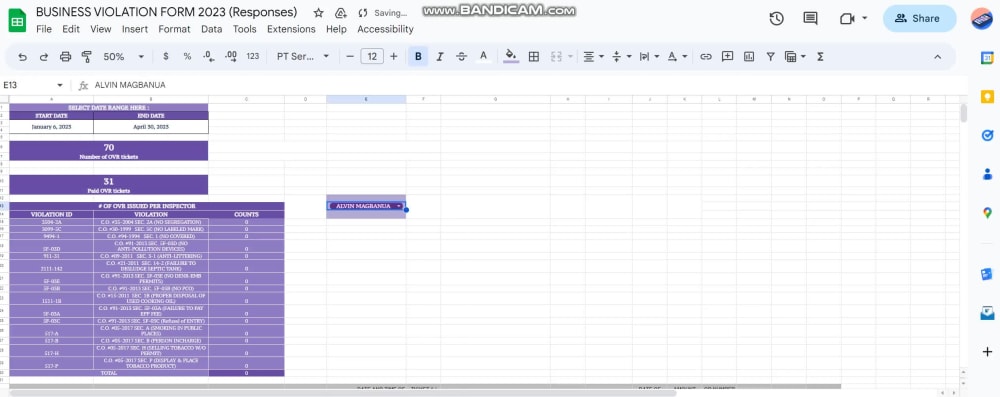The width and height of the screenshot is (1000, 397).
Task: Click the Name box showing E13
Action: coord(33,85)
